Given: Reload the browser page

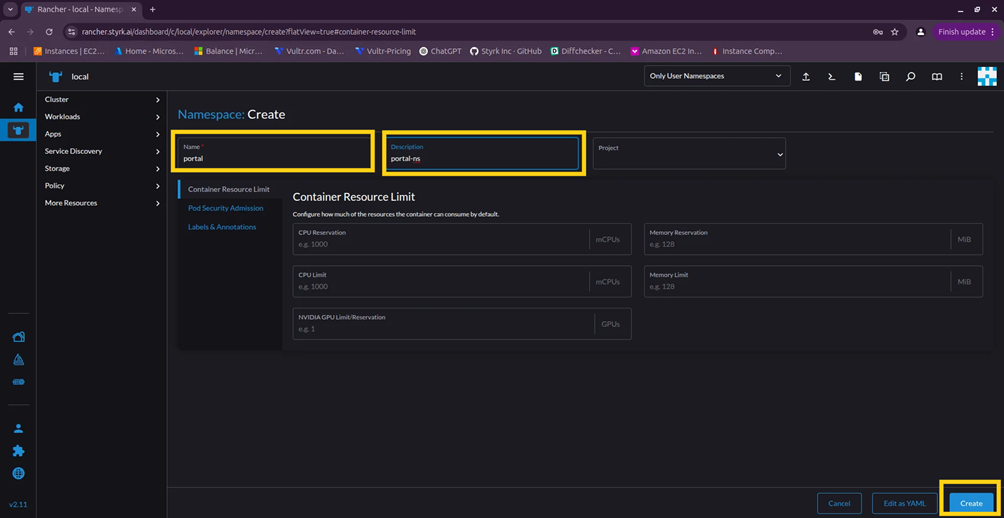Looking at the screenshot, I should 49,31.
